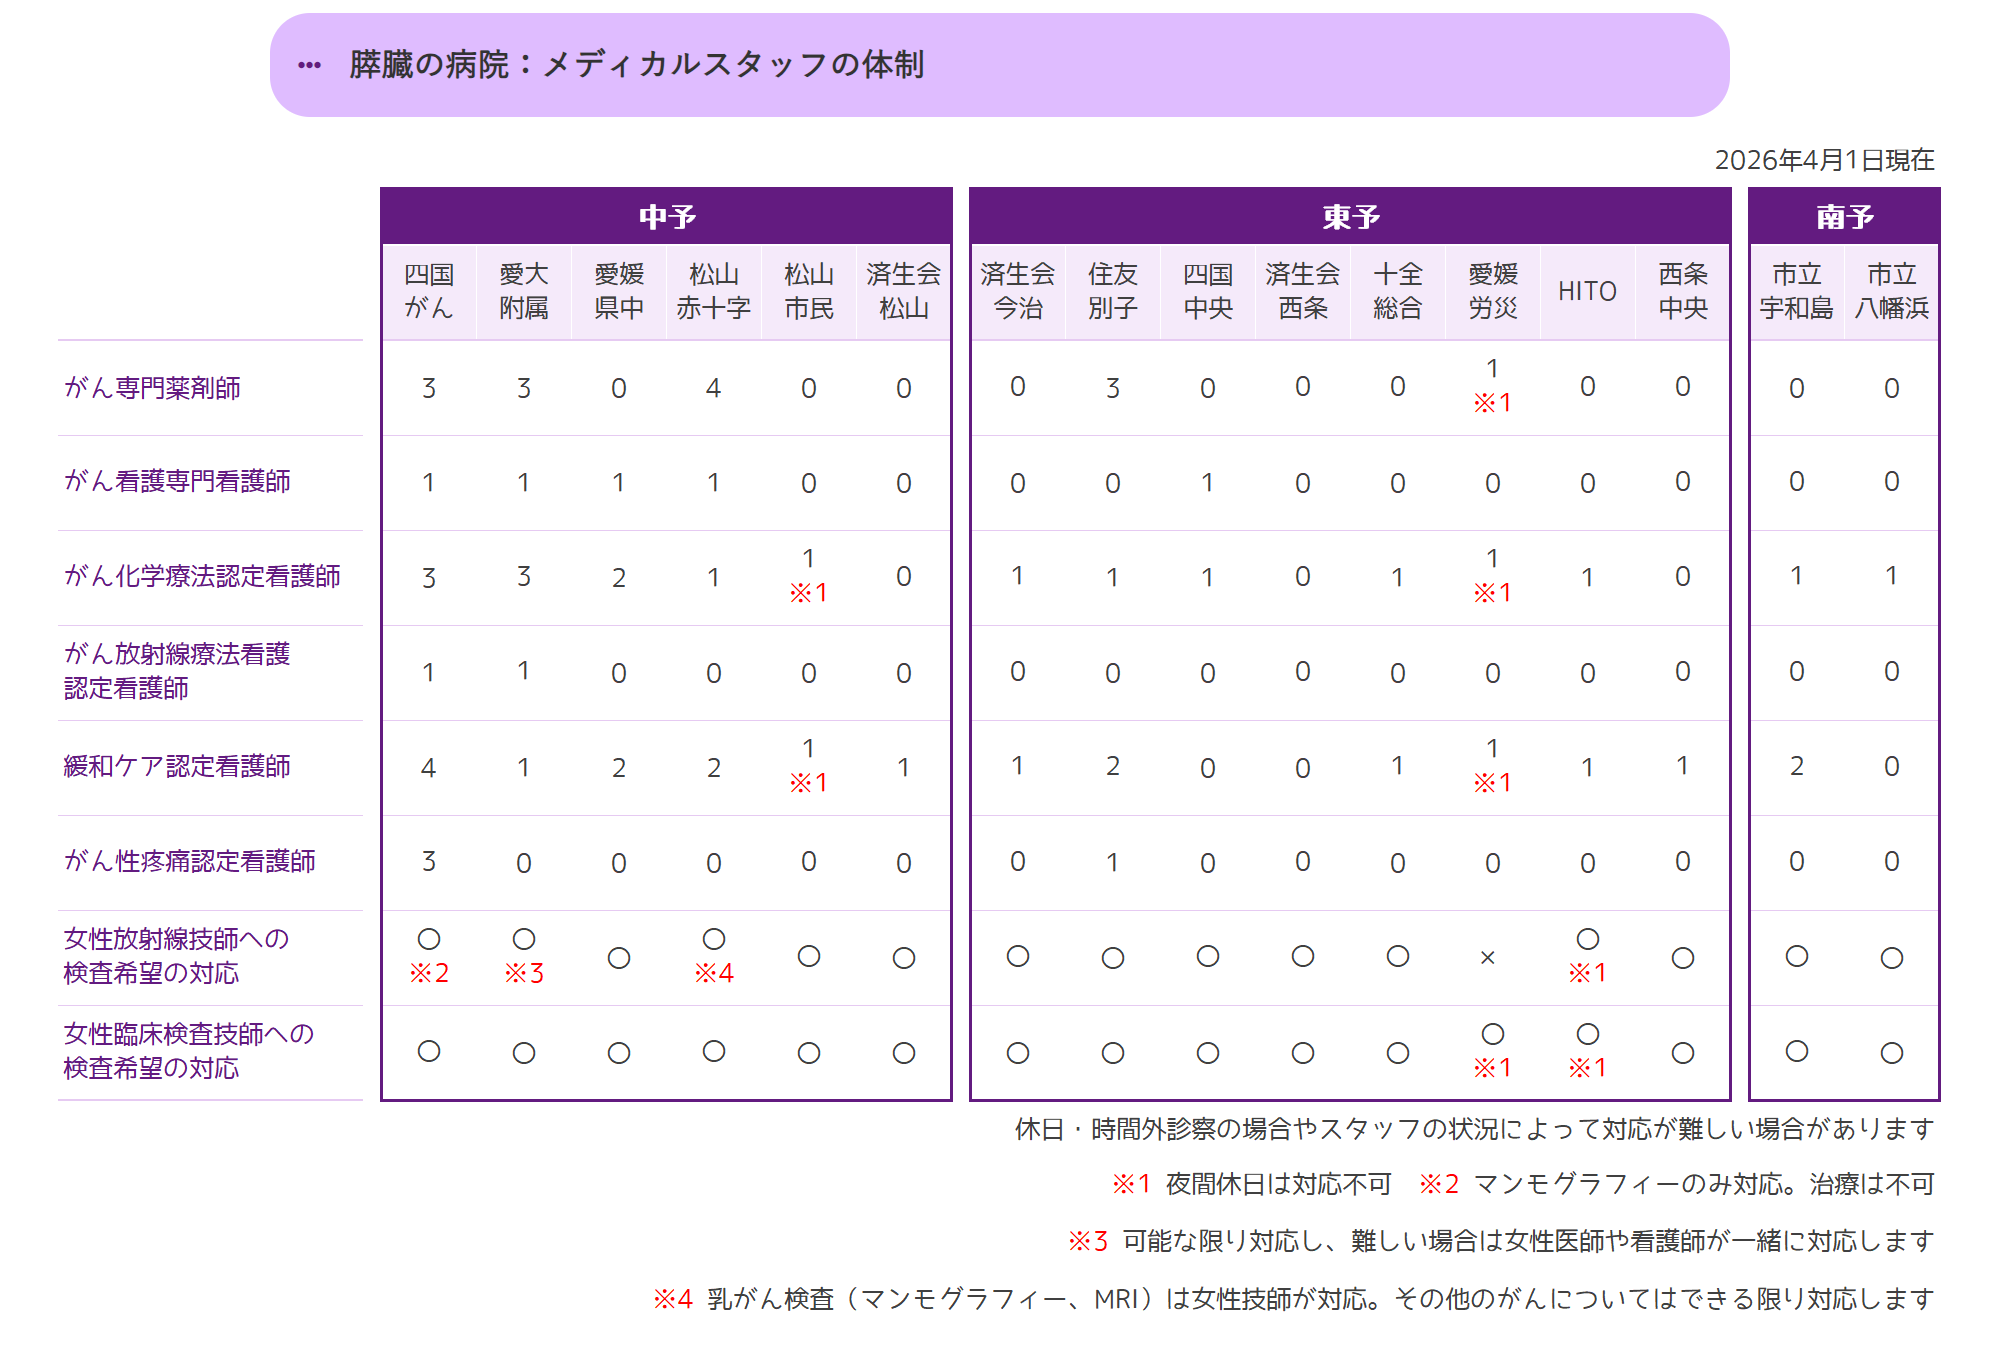Screen dimensions: 2000x1360
Task: Click the footnote 休日・時間外診察の場合 sentence
Action: tap(1474, 1129)
